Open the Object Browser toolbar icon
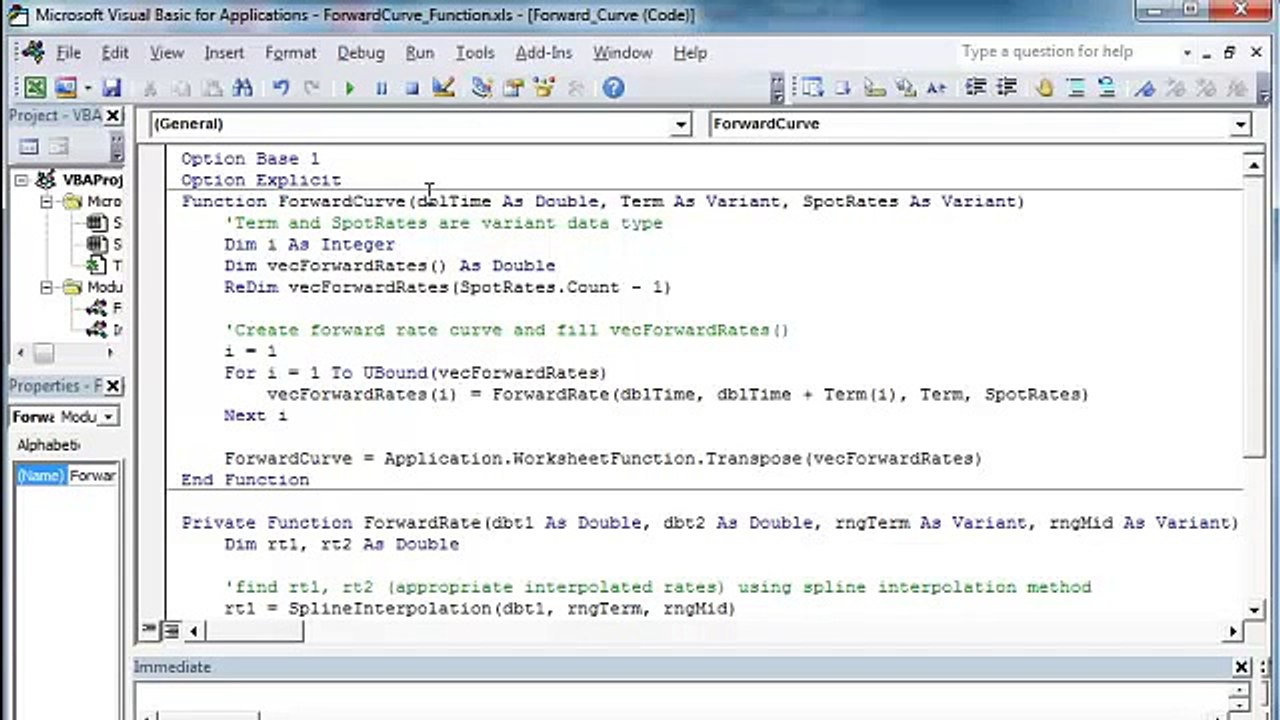 coord(545,88)
